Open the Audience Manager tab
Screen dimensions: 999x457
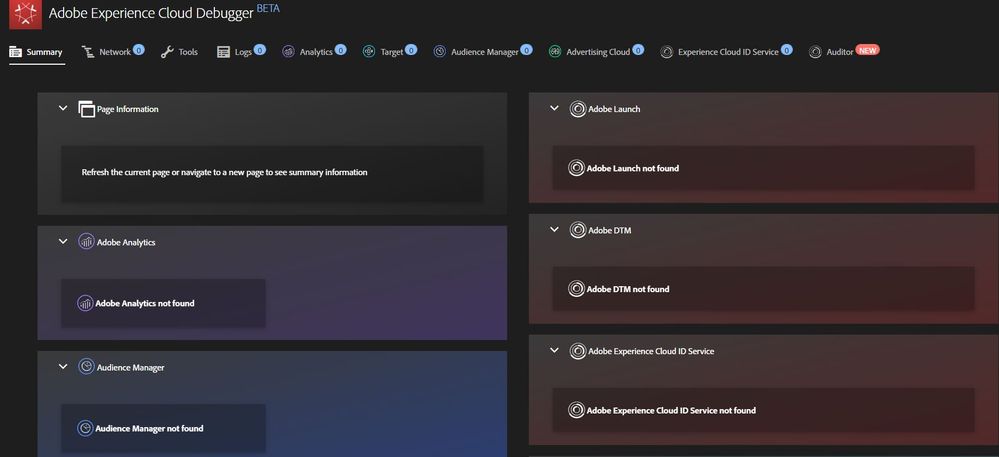482,52
